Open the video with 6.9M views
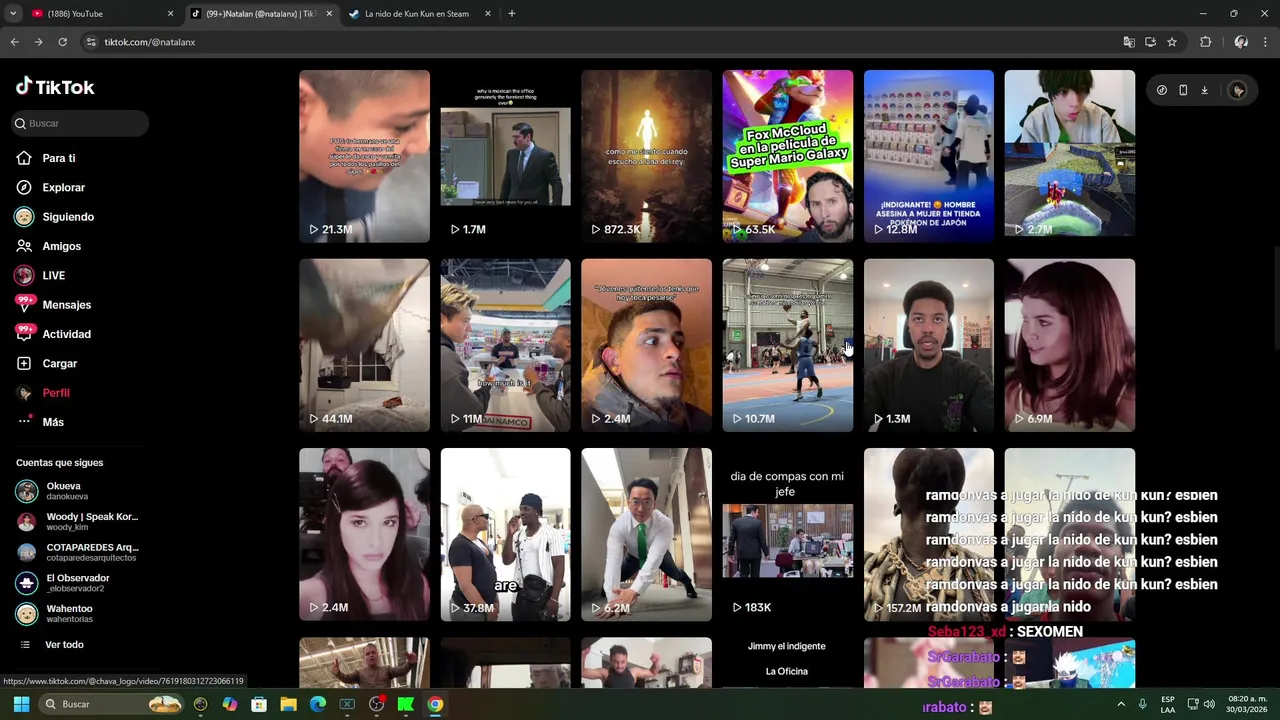Viewport: 1280px width, 720px height. point(1070,345)
